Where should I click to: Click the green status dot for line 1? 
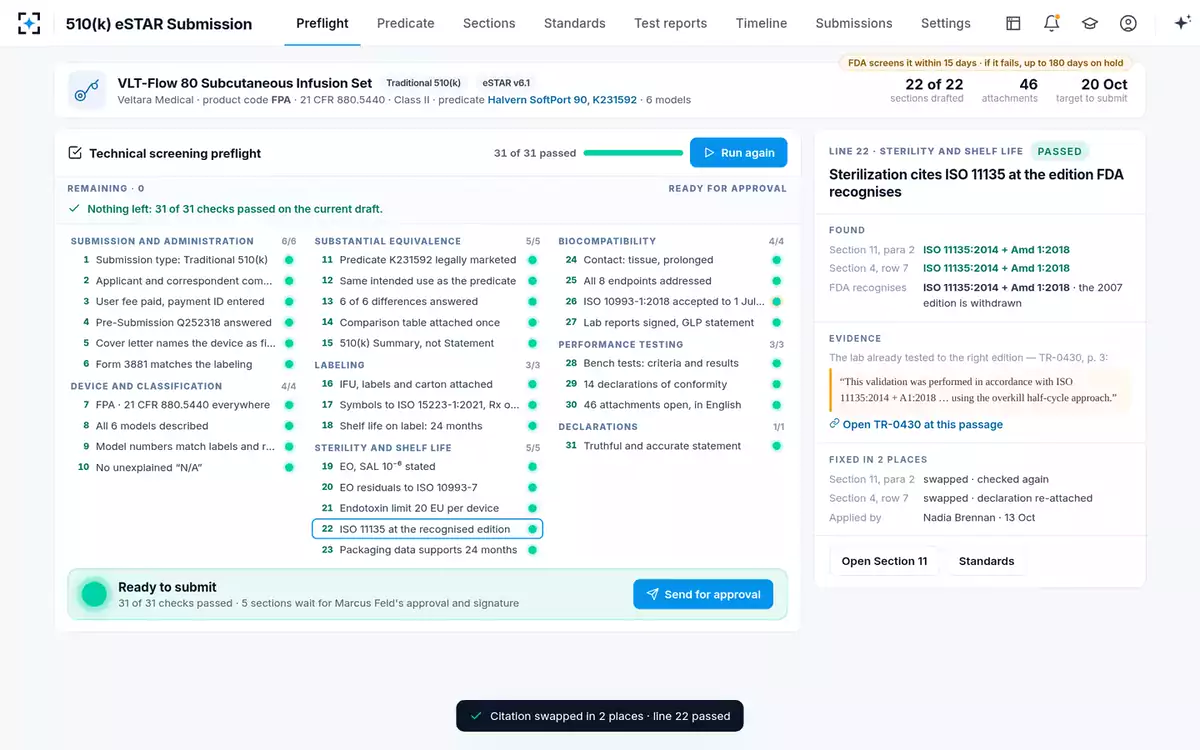click(x=288, y=260)
